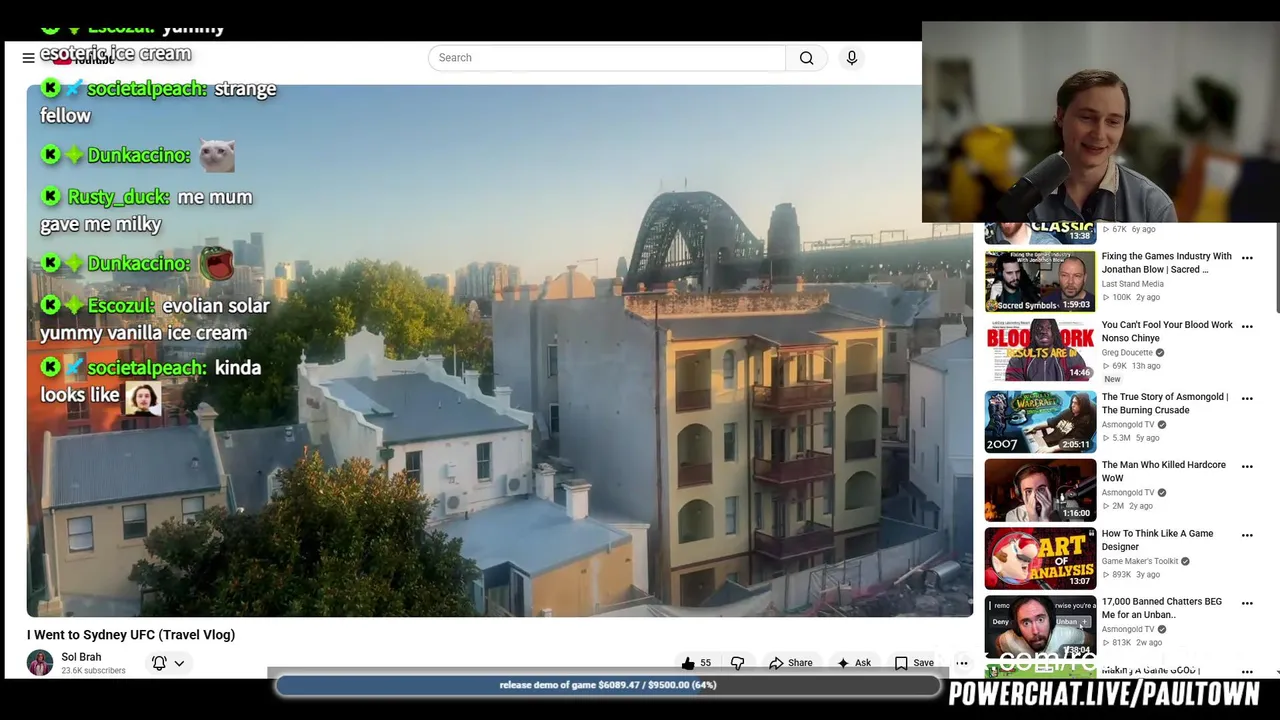Open the Ask AI button
This screenshot has width=1280, height=720.
point(854,663)
